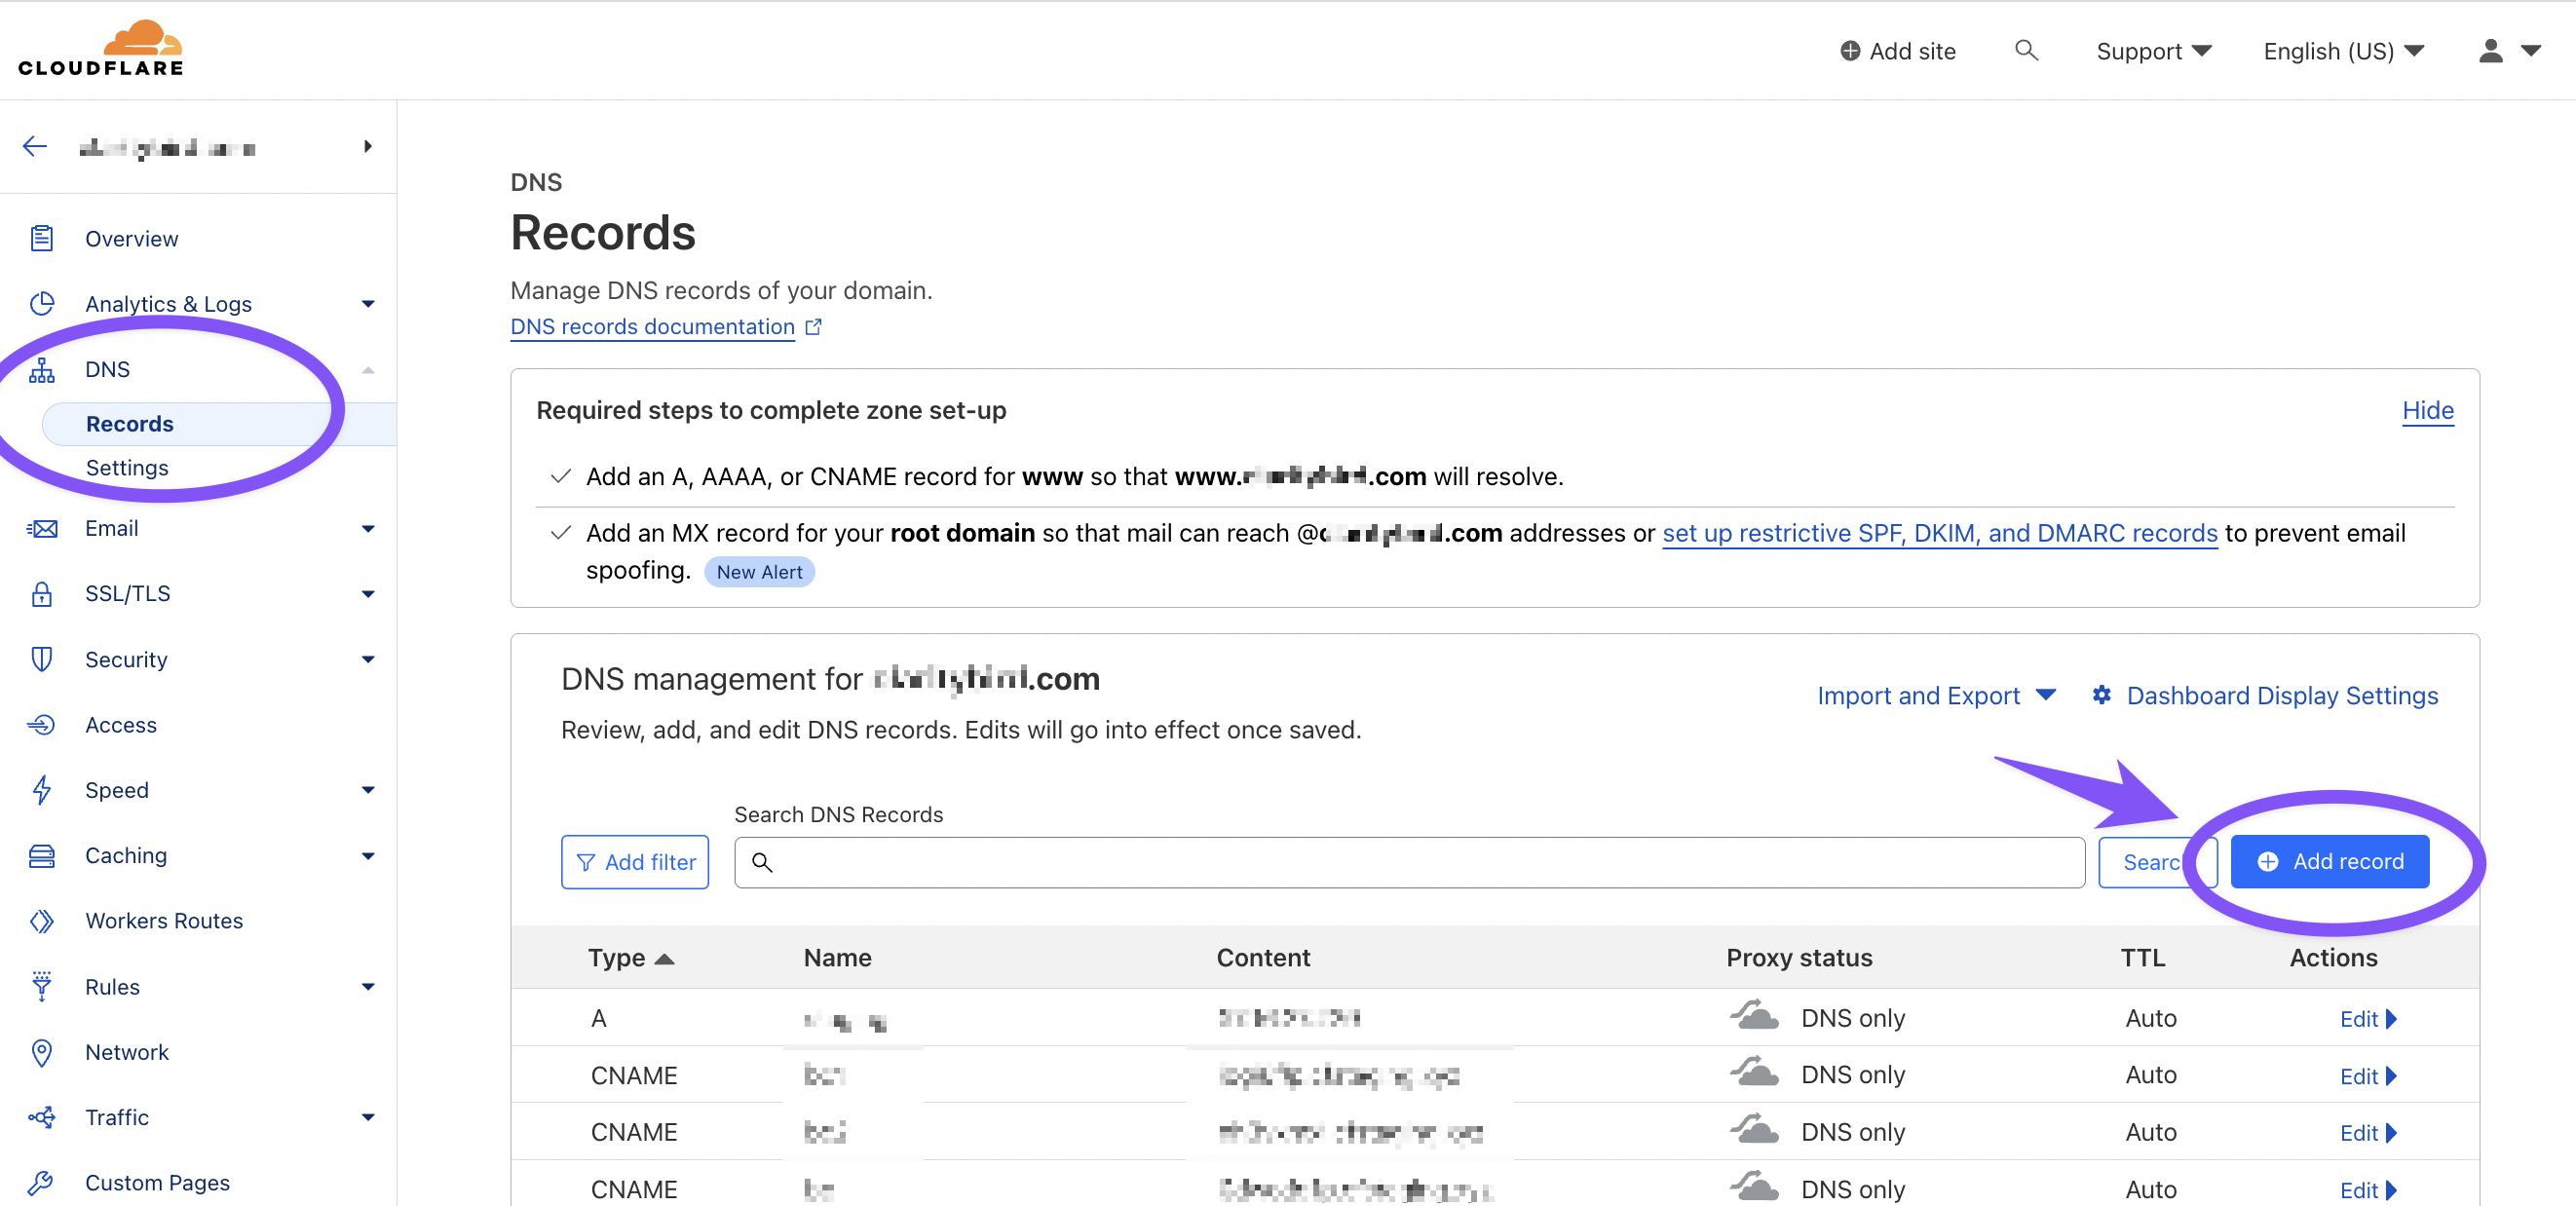Click the Proxy status column header
The image size is (2576, 1206).
pyautogui.click(x=1799, y=957)
